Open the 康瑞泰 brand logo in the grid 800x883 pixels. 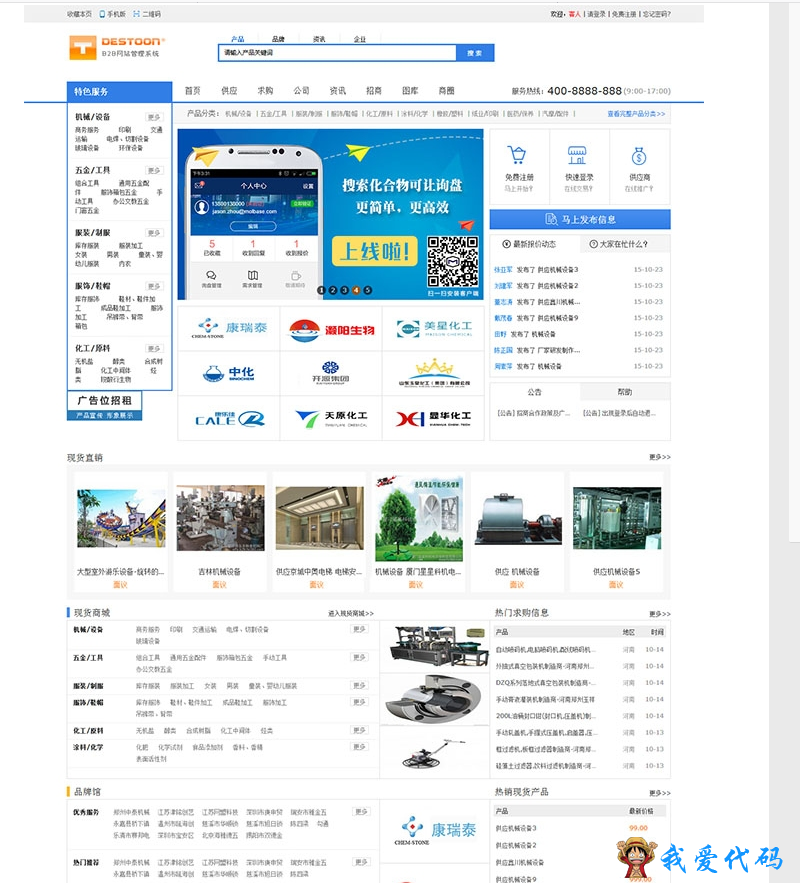(x=229, y=328)
